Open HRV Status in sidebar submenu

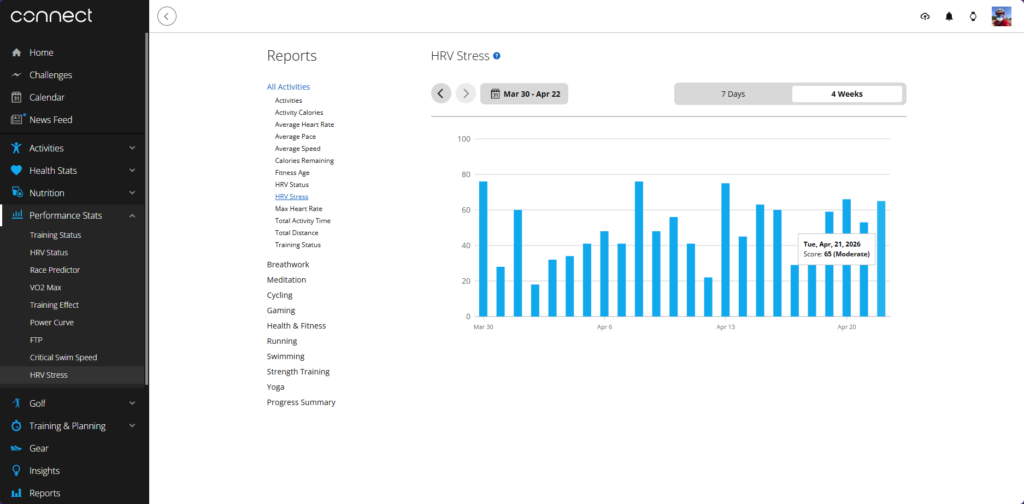pos(49,253)
